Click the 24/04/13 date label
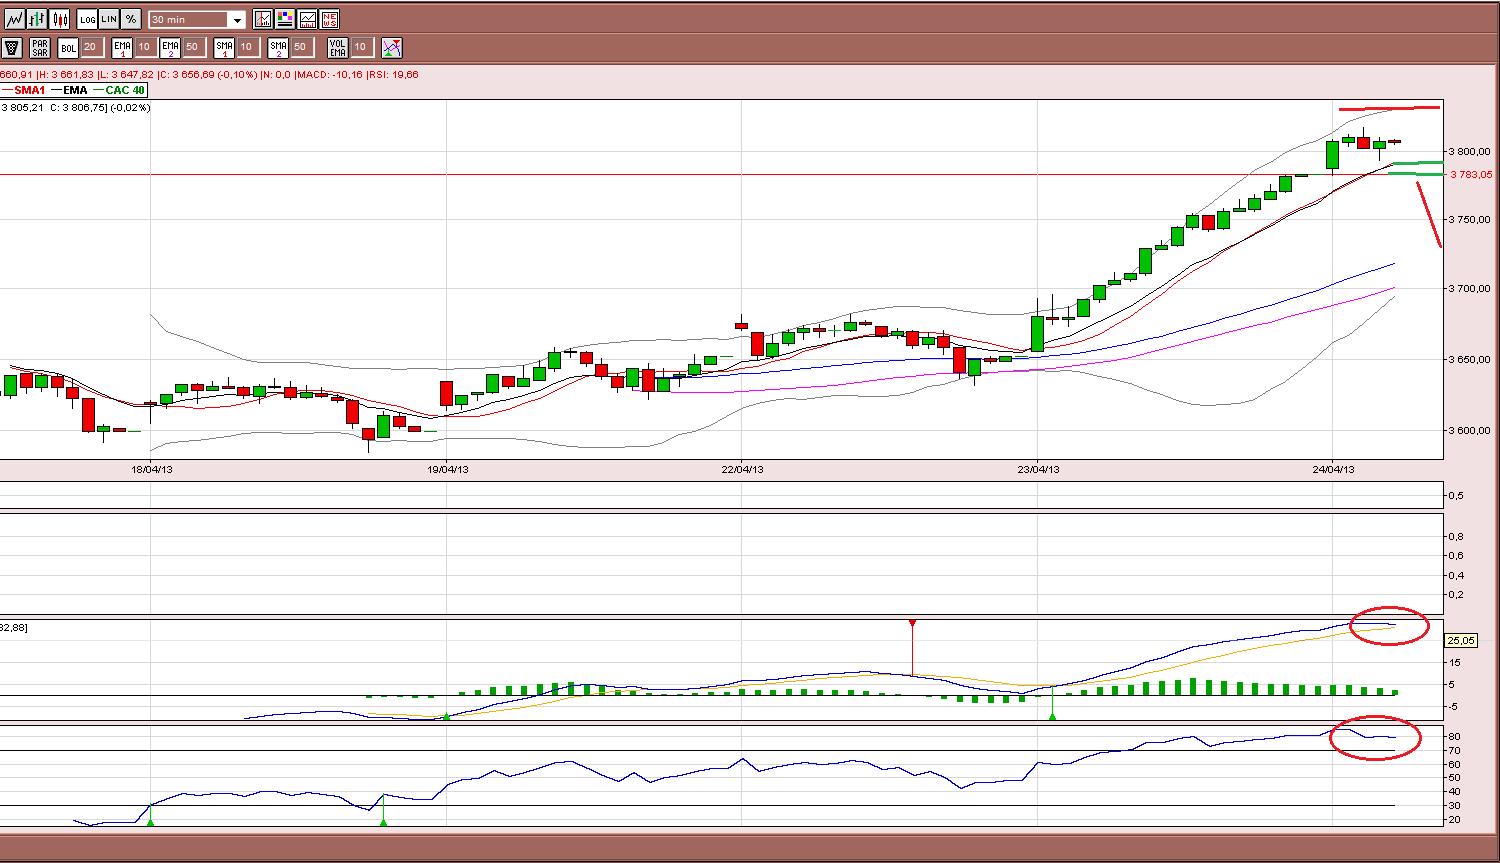This screenshot has width=1500, height=863. pyautogui.click(x=1334, y=469)
